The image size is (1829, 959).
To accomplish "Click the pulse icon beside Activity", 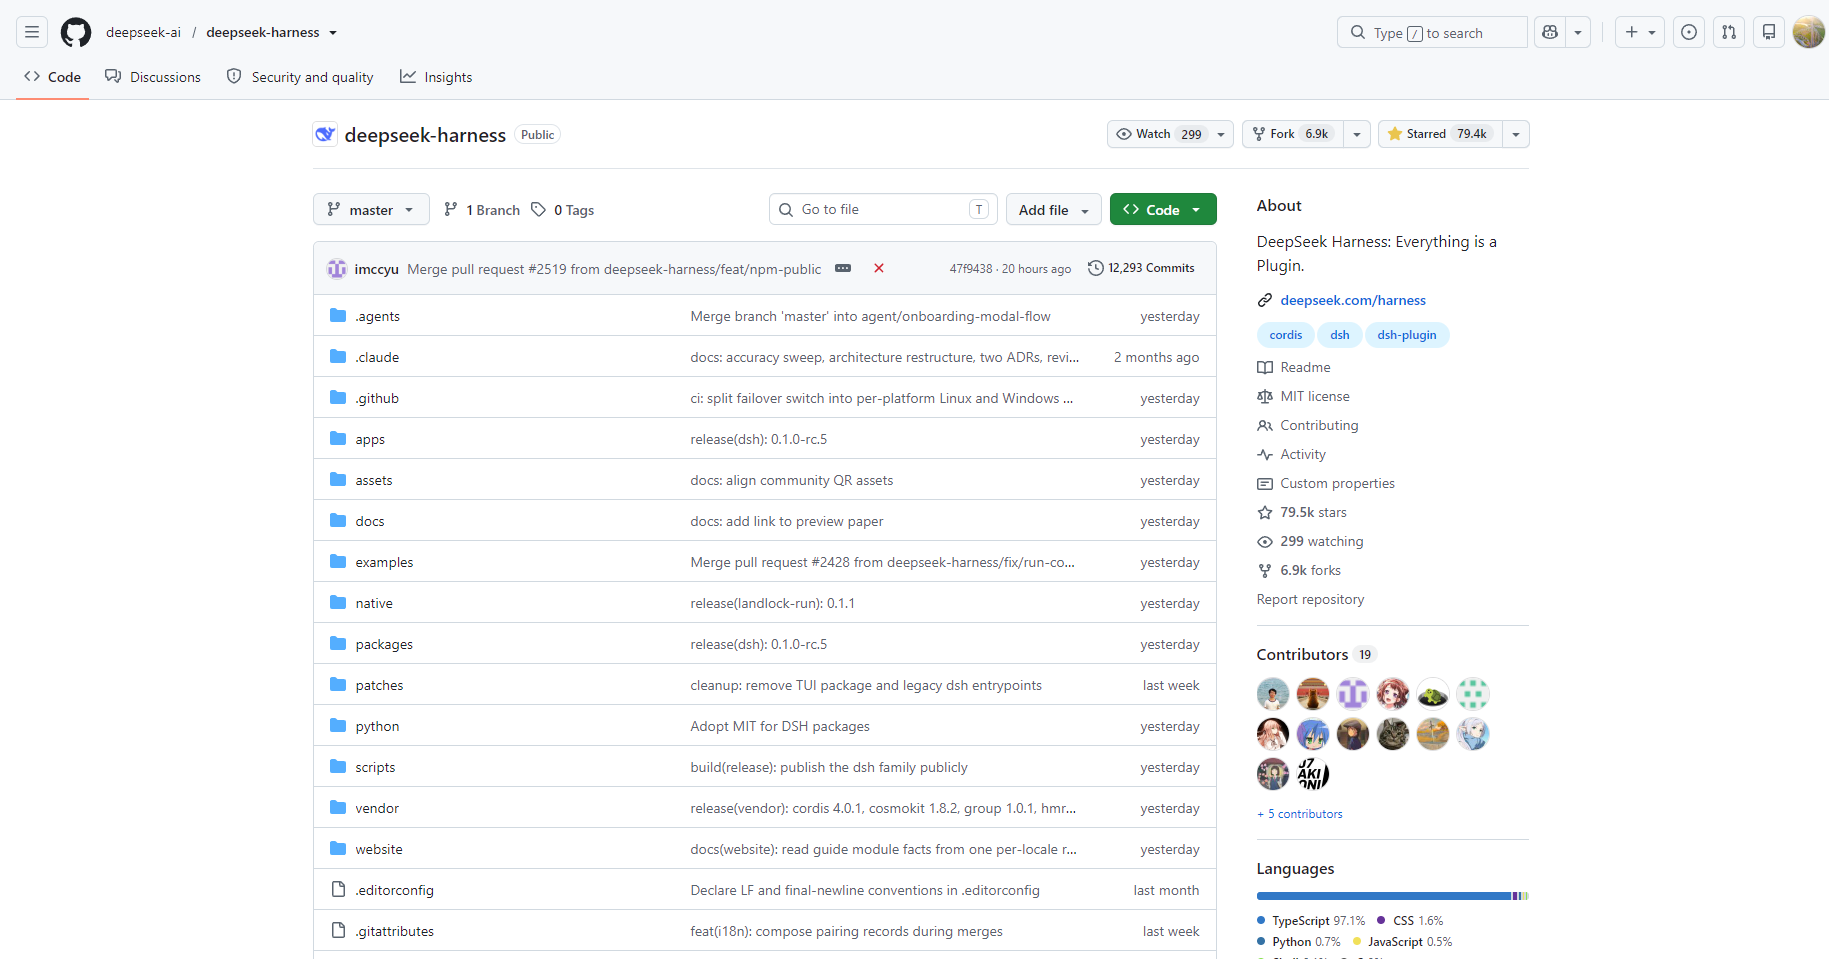I will (1265, 454).
